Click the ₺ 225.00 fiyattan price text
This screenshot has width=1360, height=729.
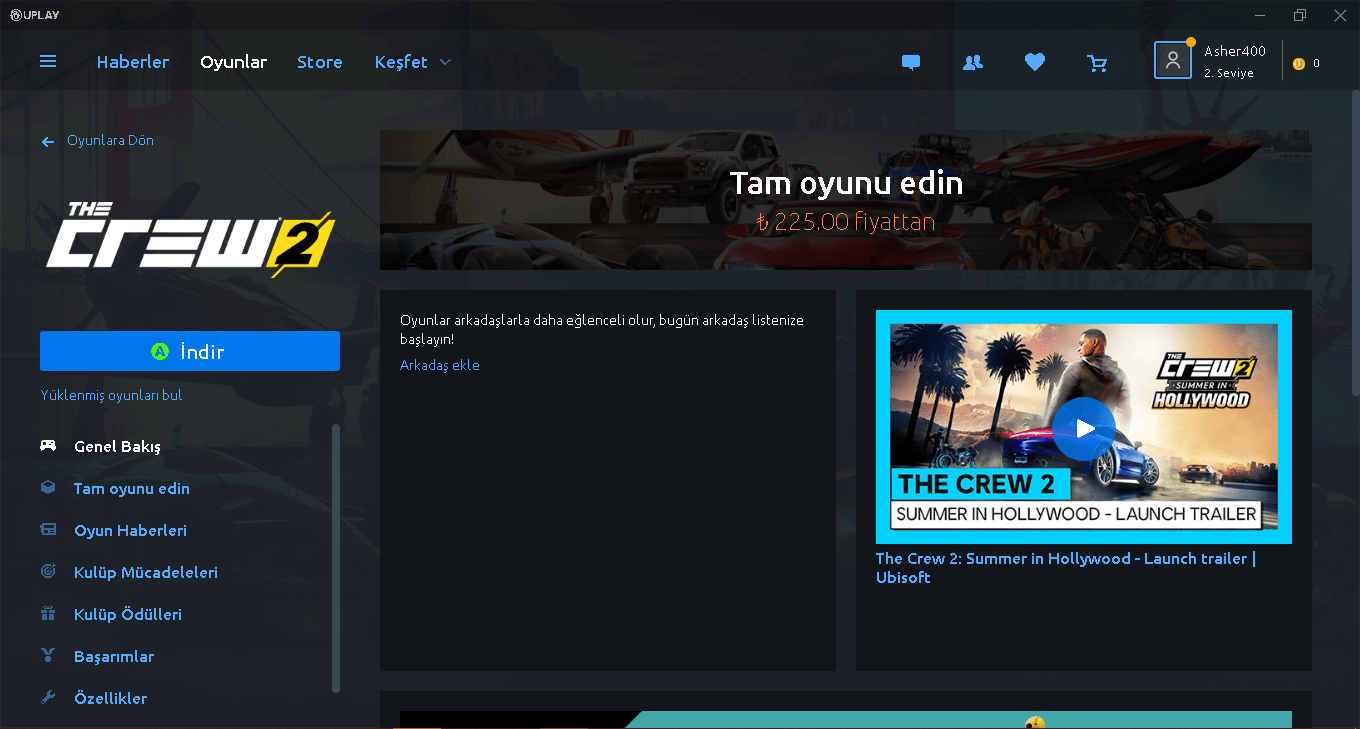tap(846, 221)
